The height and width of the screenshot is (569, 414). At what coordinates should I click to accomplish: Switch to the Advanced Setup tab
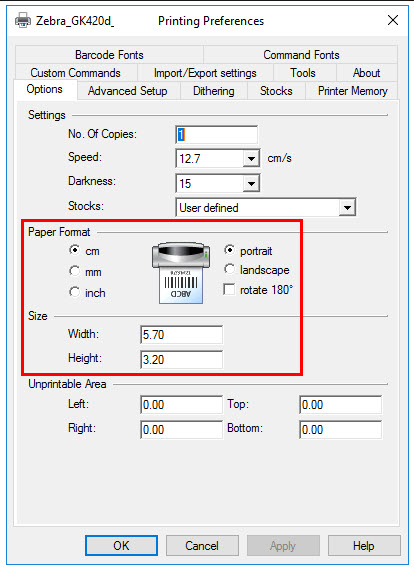pos(128,91)
